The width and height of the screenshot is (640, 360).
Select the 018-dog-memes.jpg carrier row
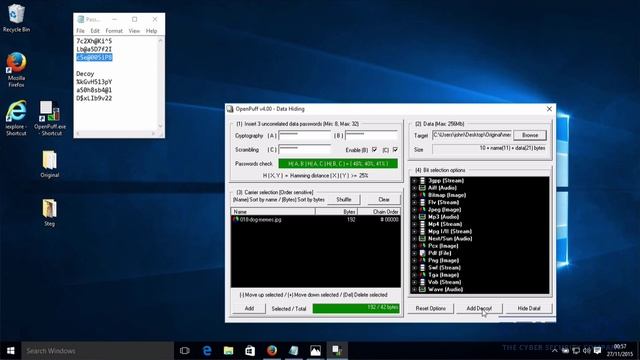point(316,220)
